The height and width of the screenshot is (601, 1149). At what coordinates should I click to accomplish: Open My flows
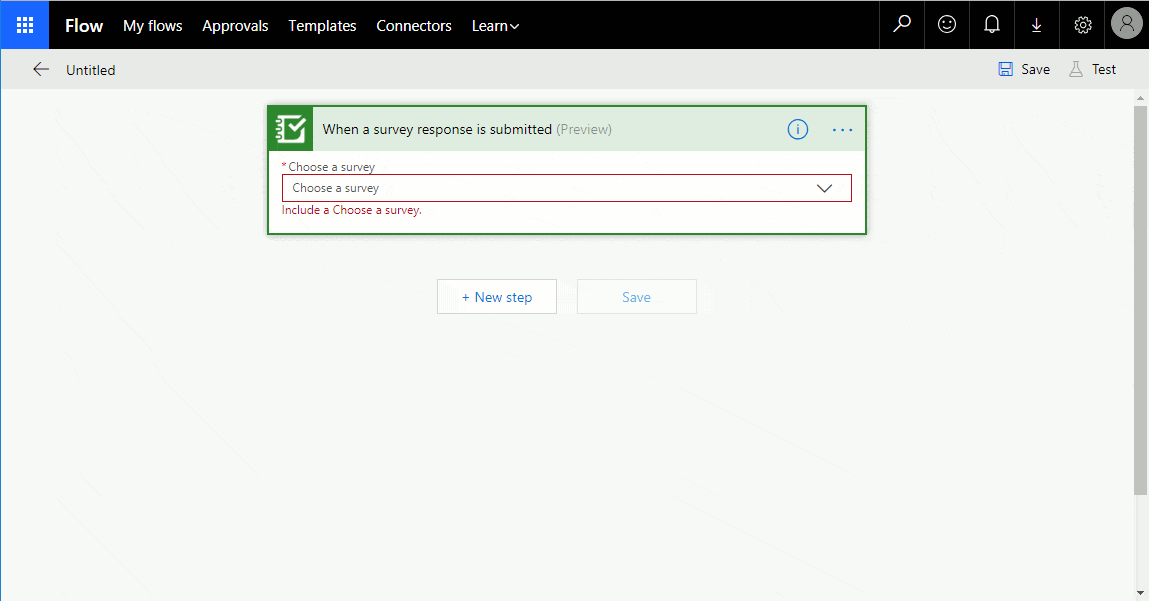(x=152, y=26)
